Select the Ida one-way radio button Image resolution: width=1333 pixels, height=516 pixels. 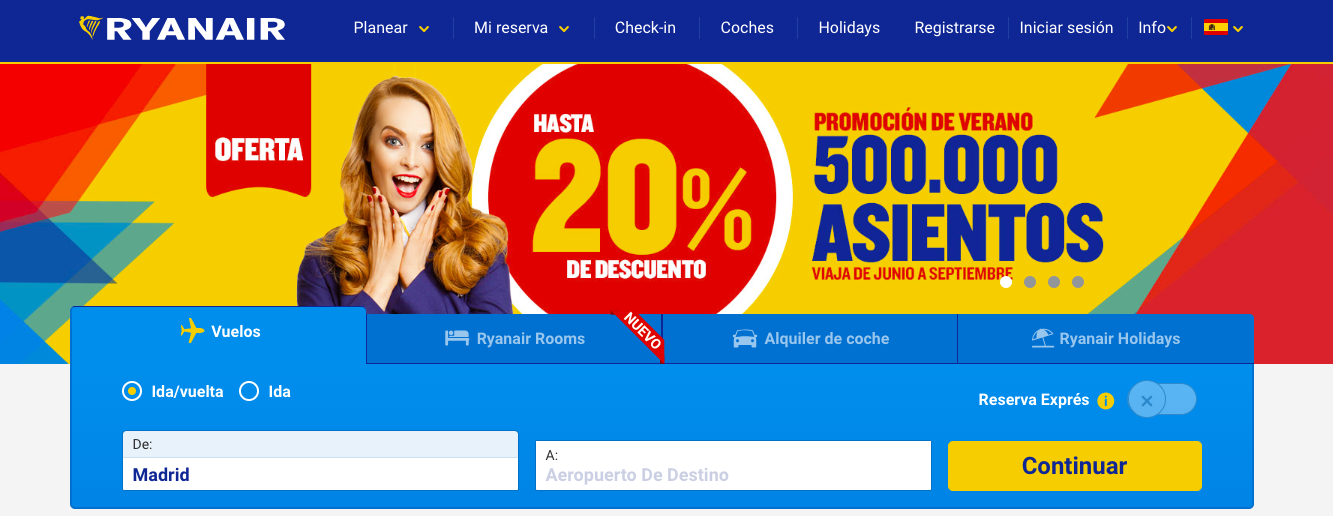pos(249,392)
